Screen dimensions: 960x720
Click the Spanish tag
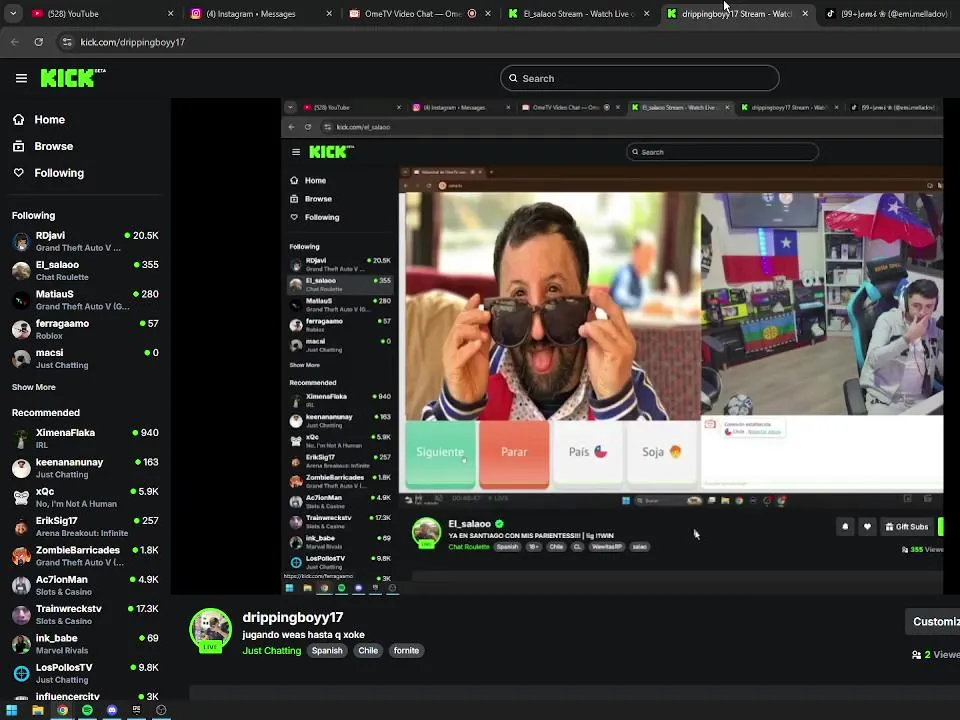(x=327, y=651)
